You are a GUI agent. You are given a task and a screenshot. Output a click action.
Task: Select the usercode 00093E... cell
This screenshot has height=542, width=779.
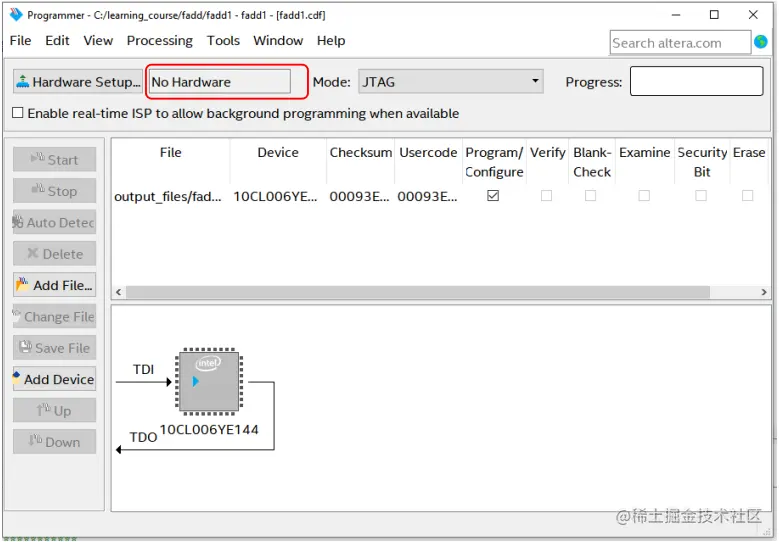pyautogui.click(x=427, y=197)
